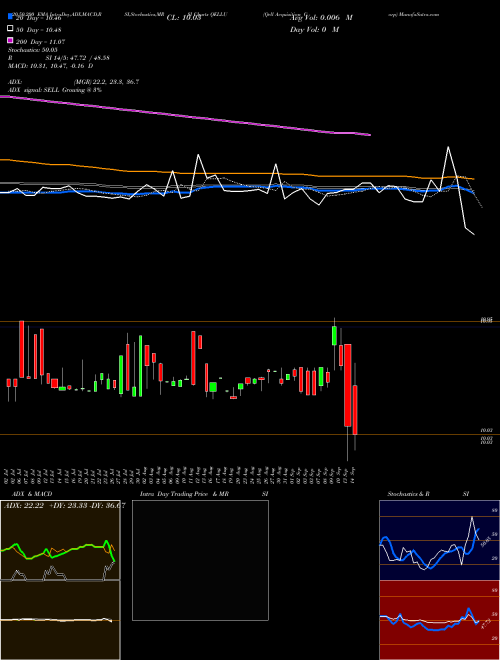The image size is (500, 660).
Task: Click the magenta 200 Day legend swatch
Action: pos(10,41)
